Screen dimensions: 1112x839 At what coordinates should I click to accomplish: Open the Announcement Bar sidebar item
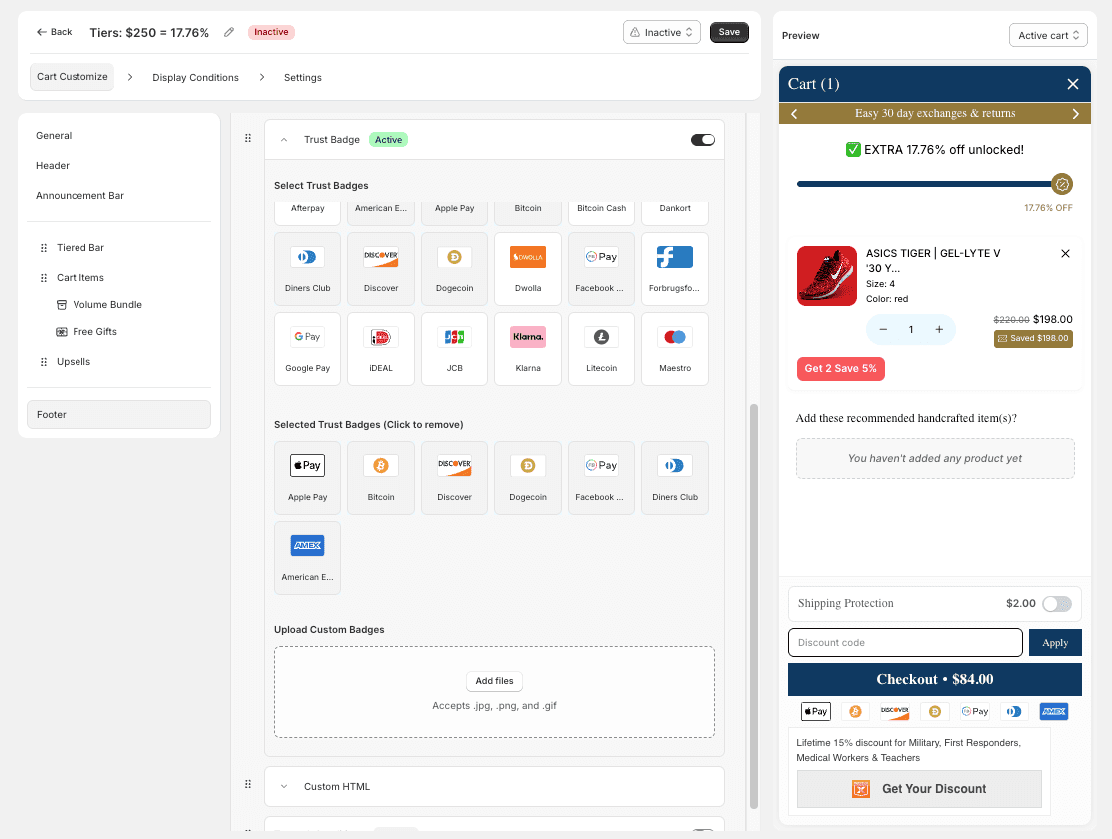tap(79, 195)
